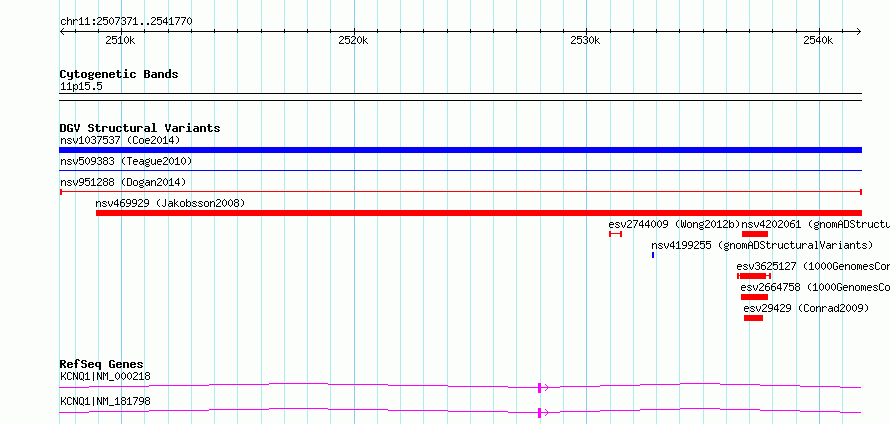This screenshot has width=890, height=424.
Task: Click the esv2744009 (Wong2012b) red glyph
Action: (615, 234)
